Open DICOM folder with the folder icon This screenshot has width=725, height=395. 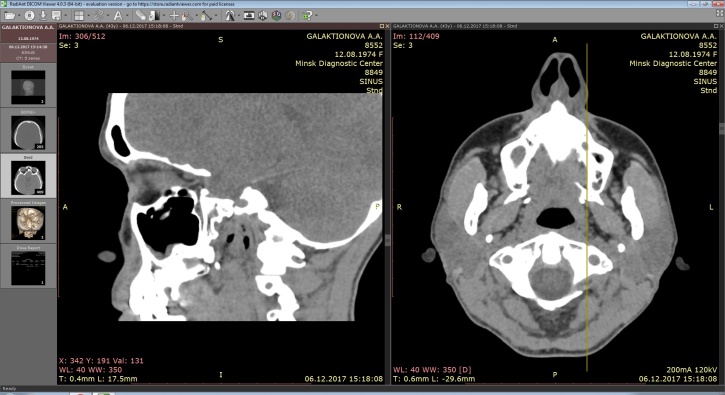[9, 15]
